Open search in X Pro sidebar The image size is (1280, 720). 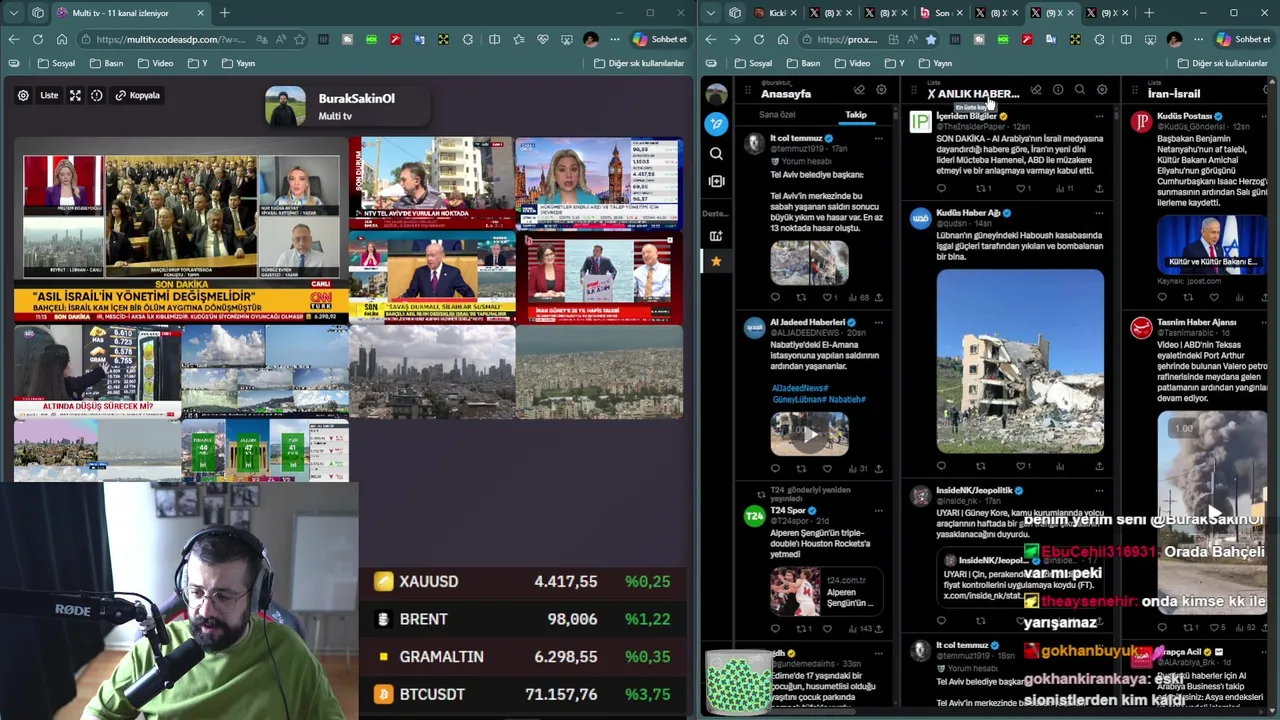pyautogui.click(x=716, y=154)
